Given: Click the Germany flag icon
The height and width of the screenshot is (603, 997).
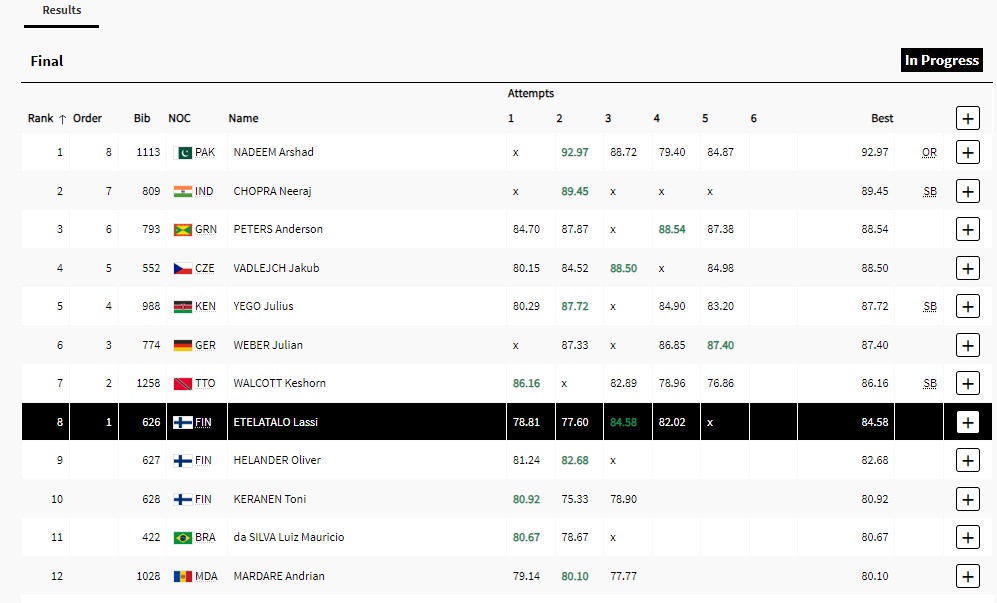Looking at the screenshot, I should point(182,345).
